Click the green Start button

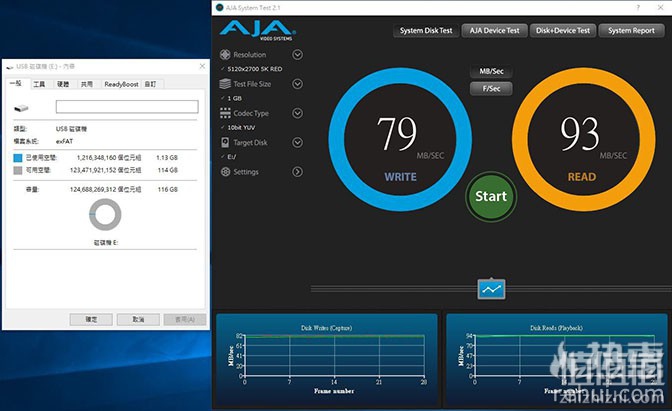491,196
